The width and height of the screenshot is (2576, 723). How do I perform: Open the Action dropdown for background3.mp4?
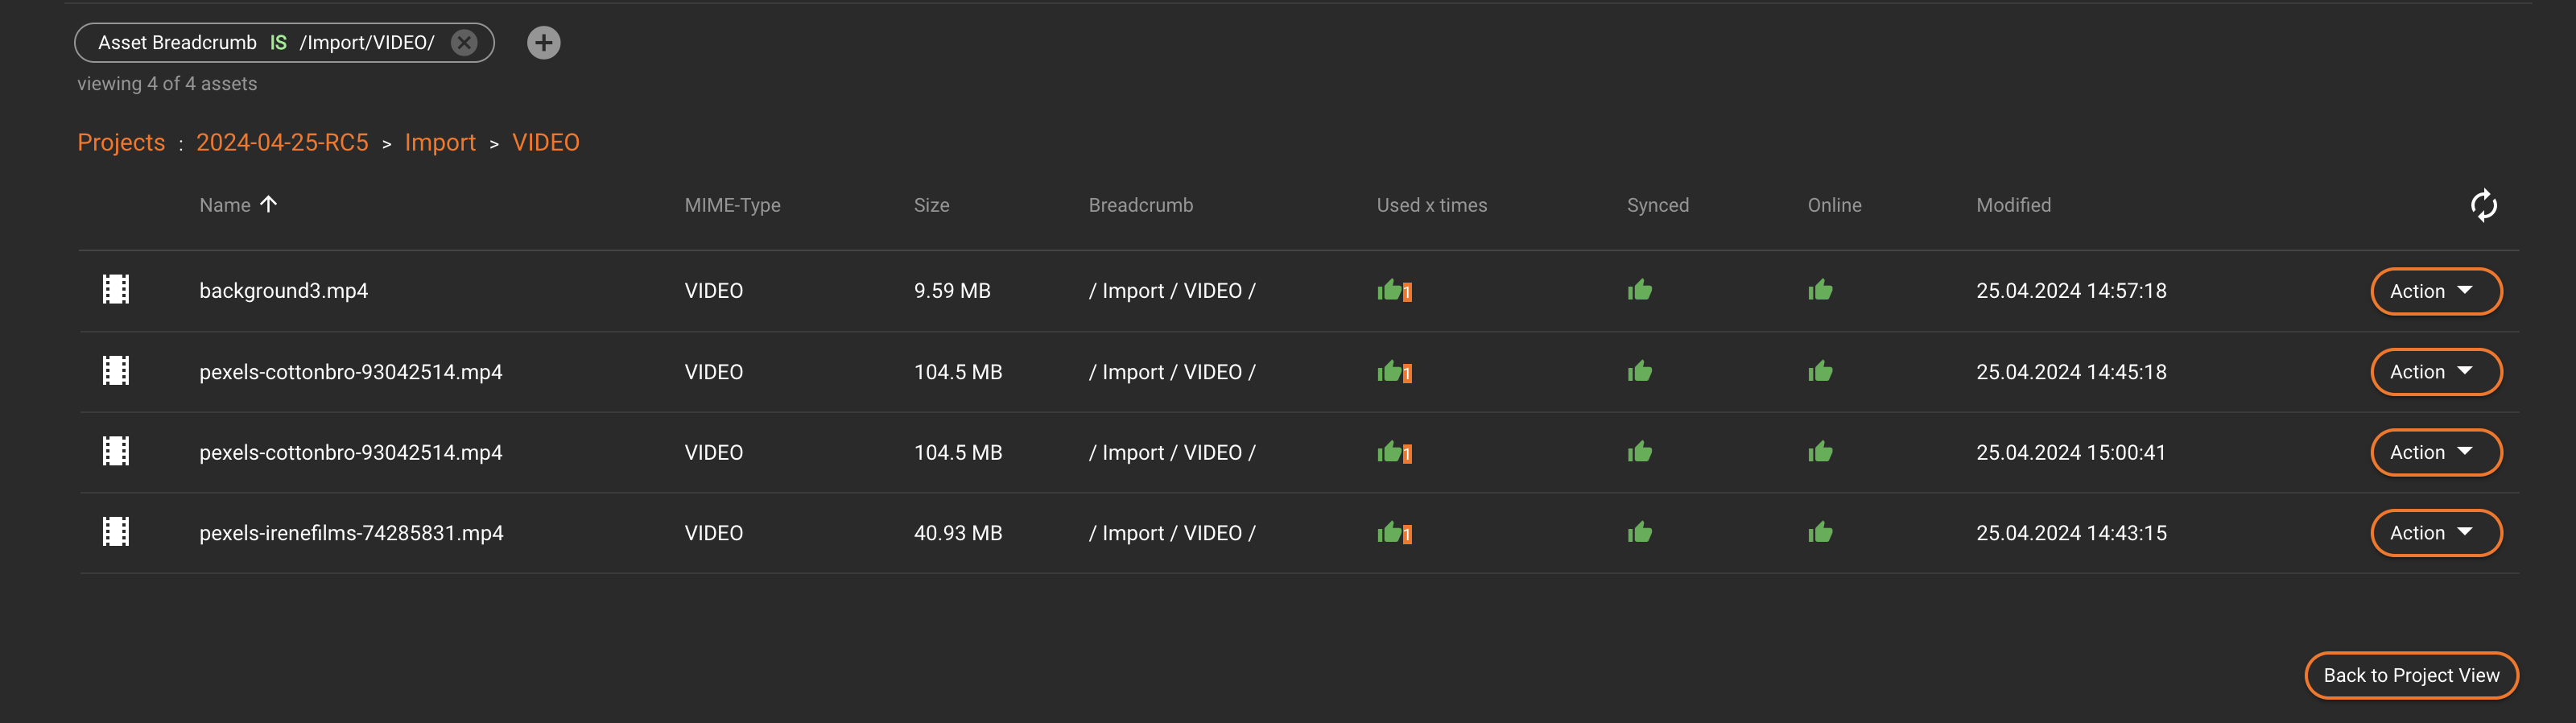pos(2435,291)
